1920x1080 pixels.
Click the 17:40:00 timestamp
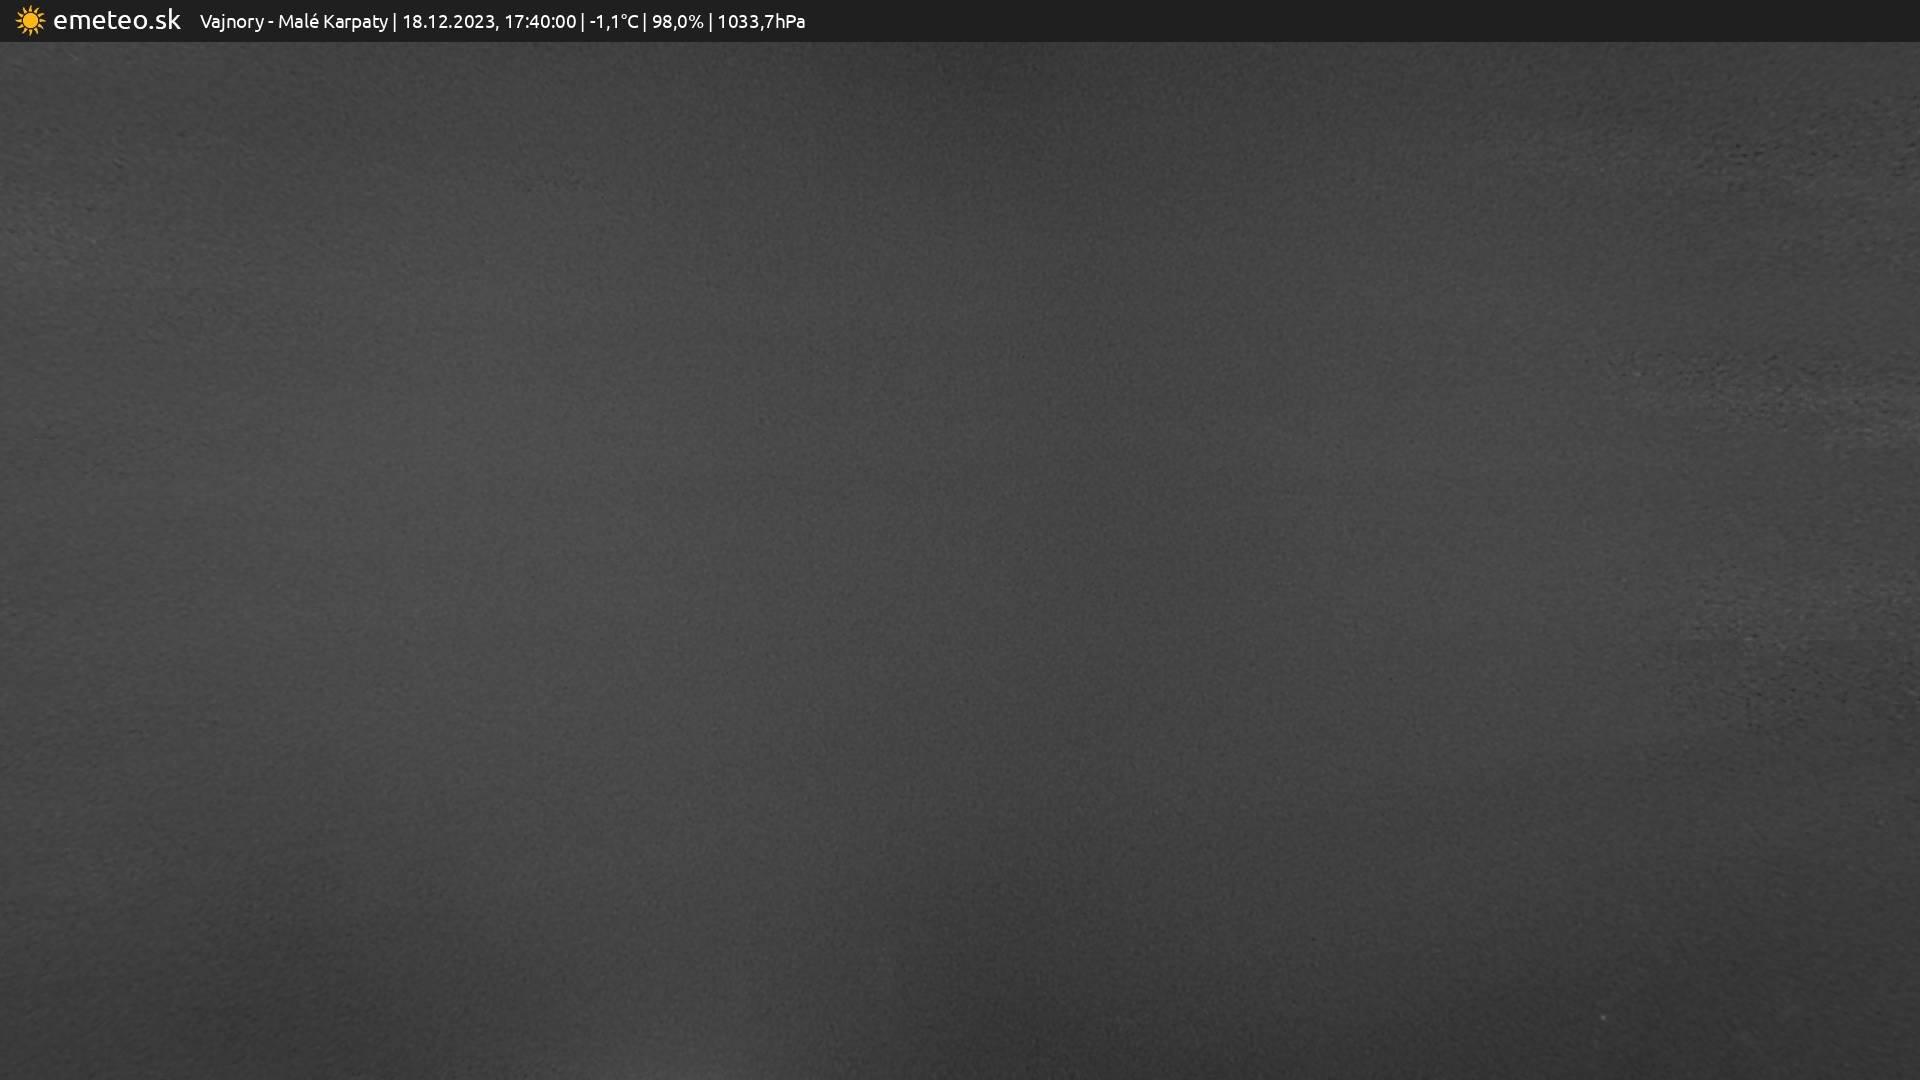pyautogui.click(x=540, y=21)
